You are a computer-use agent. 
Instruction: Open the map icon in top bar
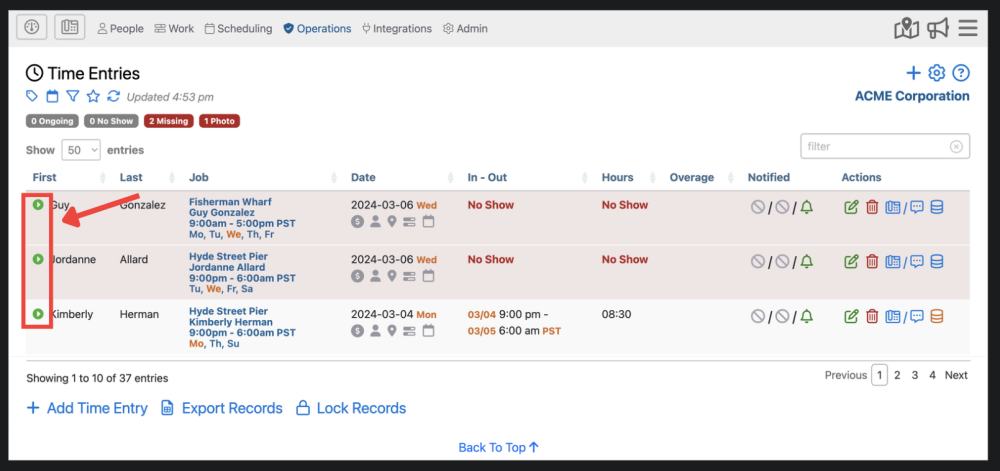[x=906, y=28]
